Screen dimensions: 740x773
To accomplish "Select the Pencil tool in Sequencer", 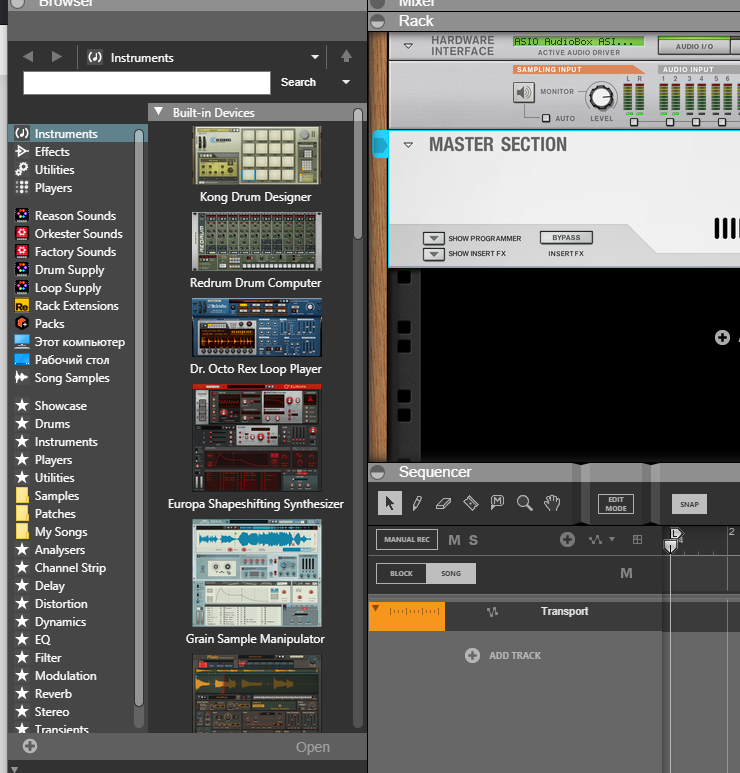I will point(417,503).
